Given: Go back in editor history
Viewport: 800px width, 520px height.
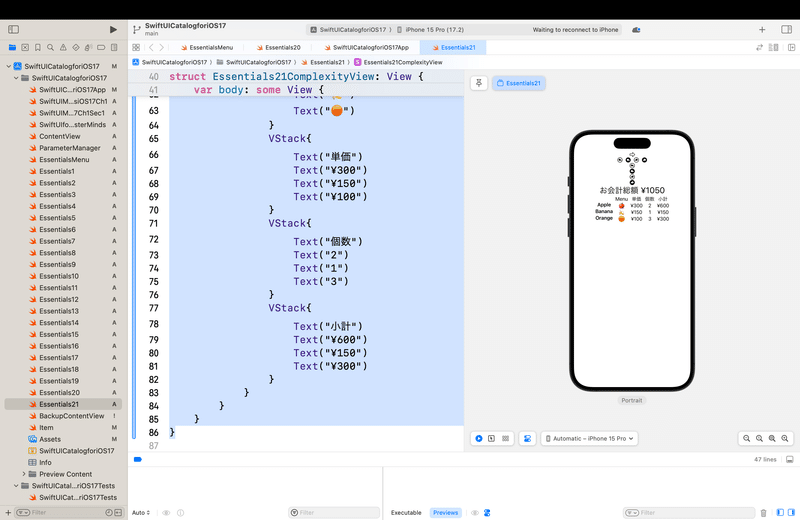Looking at the screenshot, I should [x=151, y=47].
